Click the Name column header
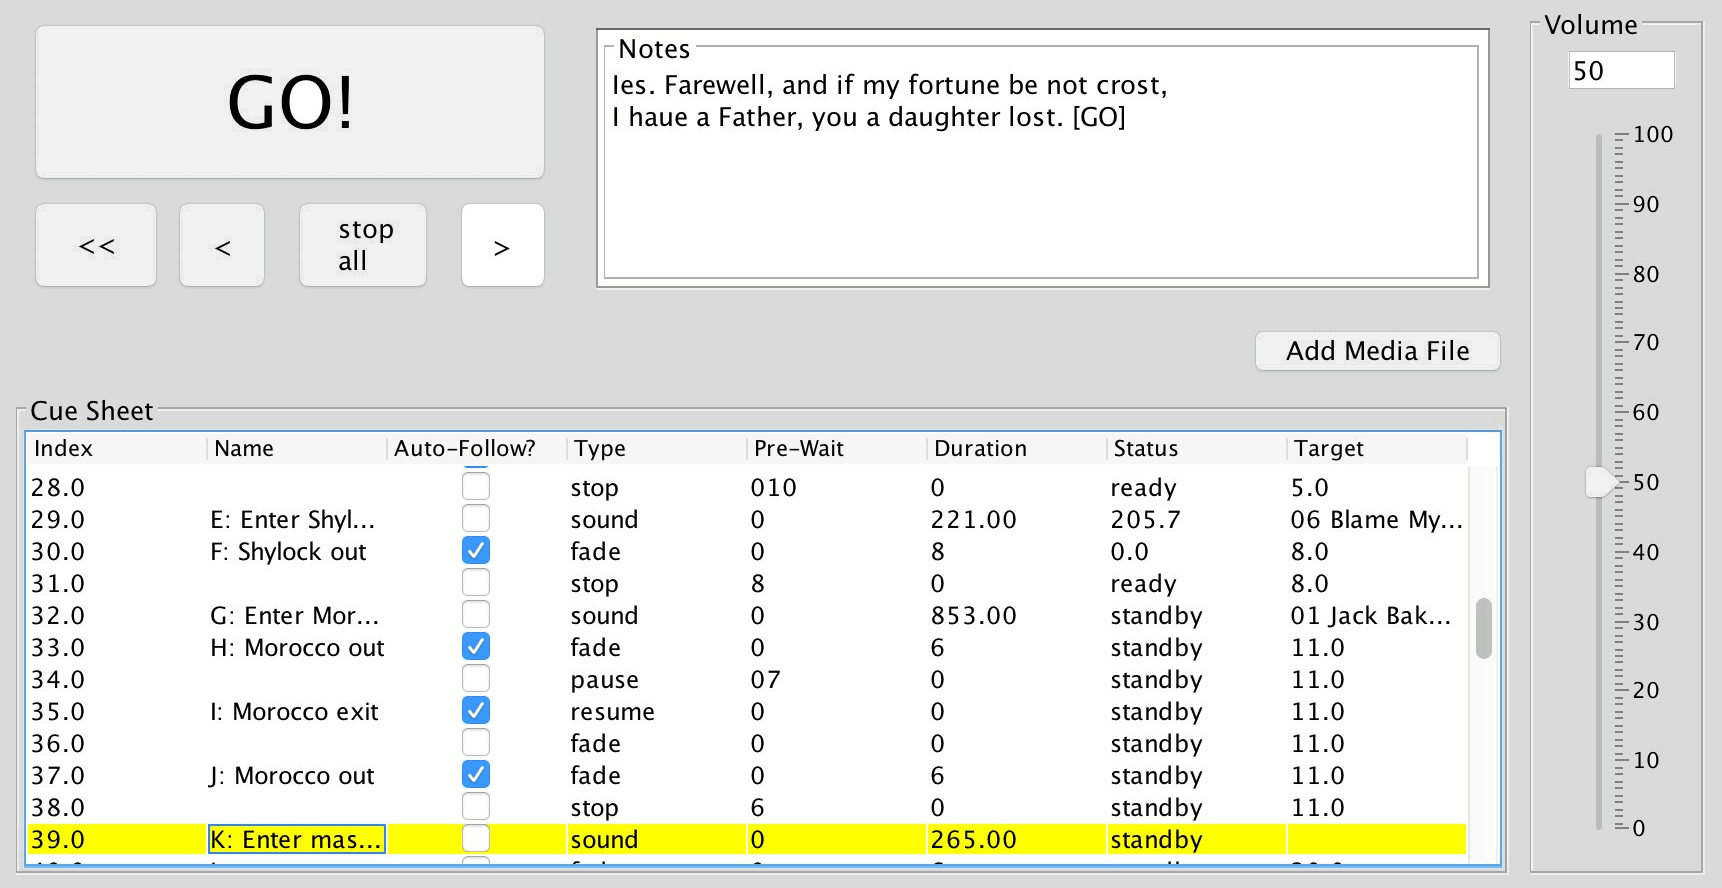This screenshot has width=1722, height=888. coord(297,448)
